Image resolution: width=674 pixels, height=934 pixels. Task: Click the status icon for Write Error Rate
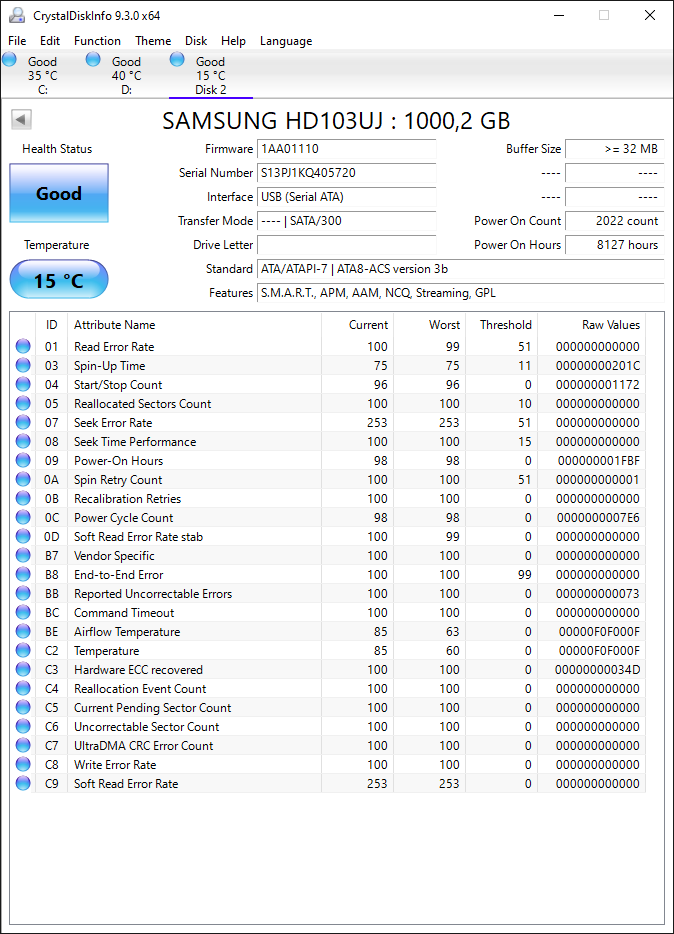tap(23, 764)
